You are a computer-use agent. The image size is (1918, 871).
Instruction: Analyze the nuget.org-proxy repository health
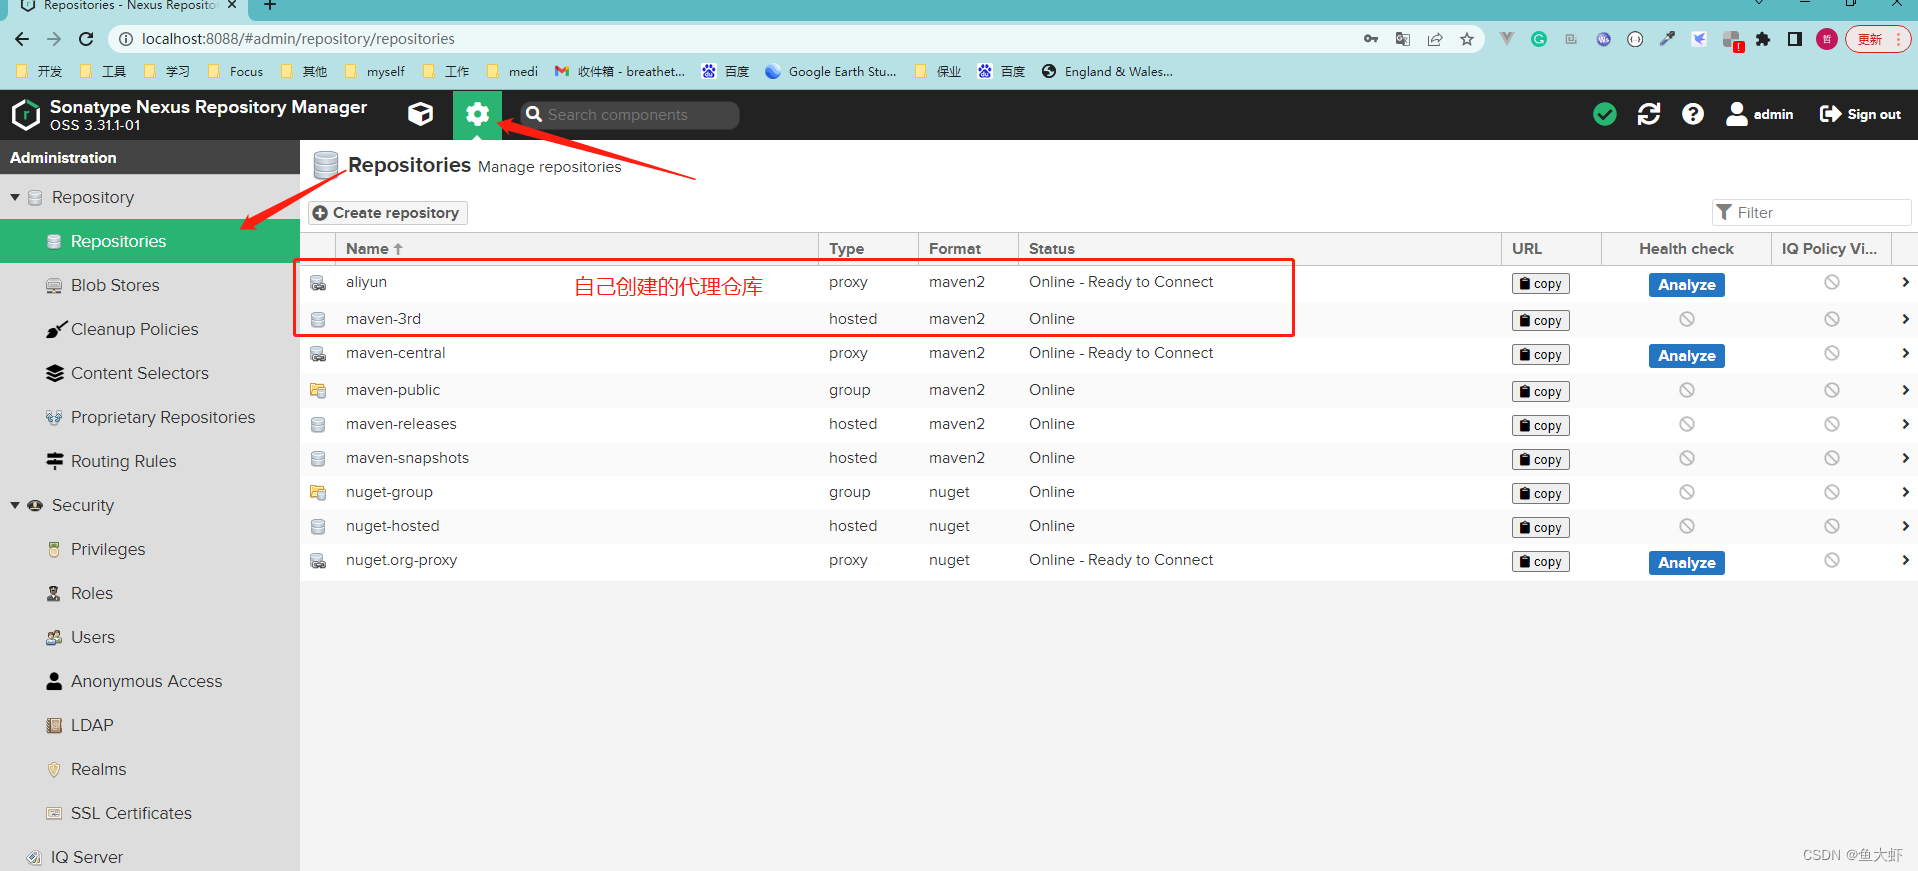pyautogui.click(x=1686, y=563)
